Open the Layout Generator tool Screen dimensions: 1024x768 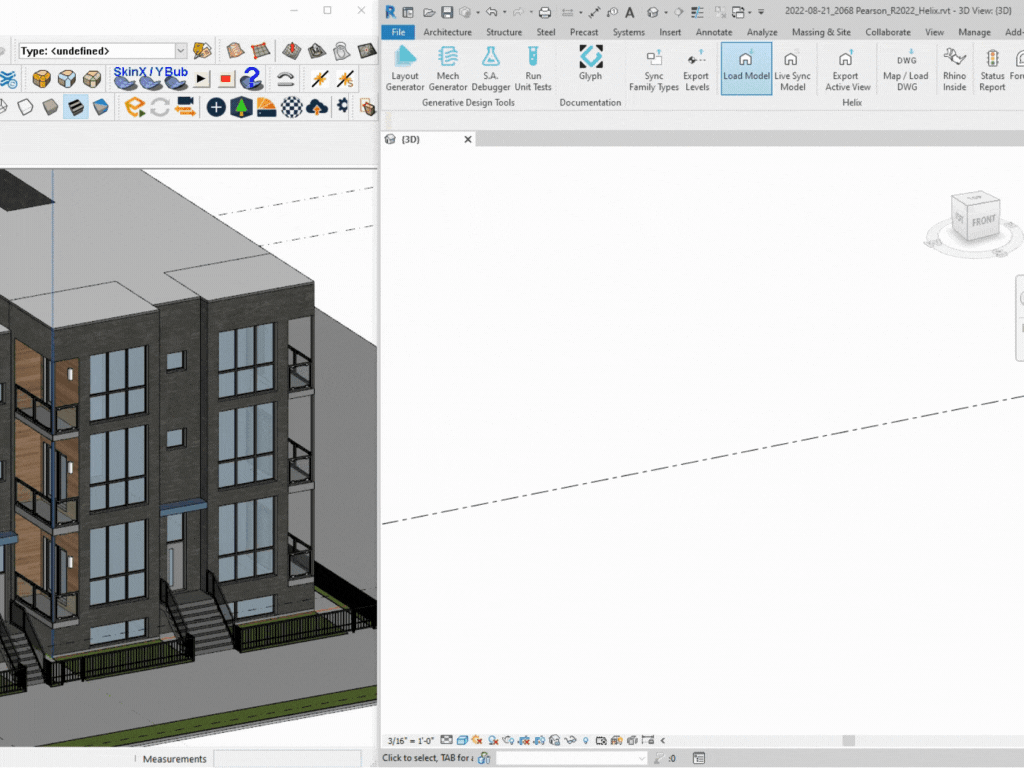[405, 68]
